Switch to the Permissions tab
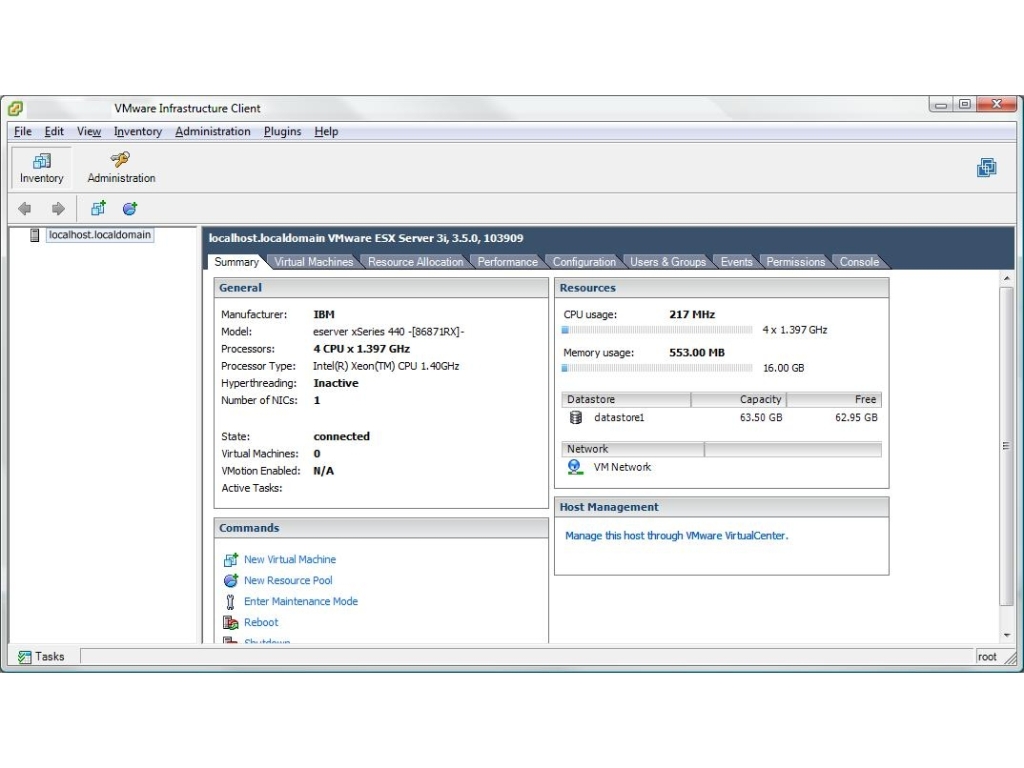 click(795, 262)
